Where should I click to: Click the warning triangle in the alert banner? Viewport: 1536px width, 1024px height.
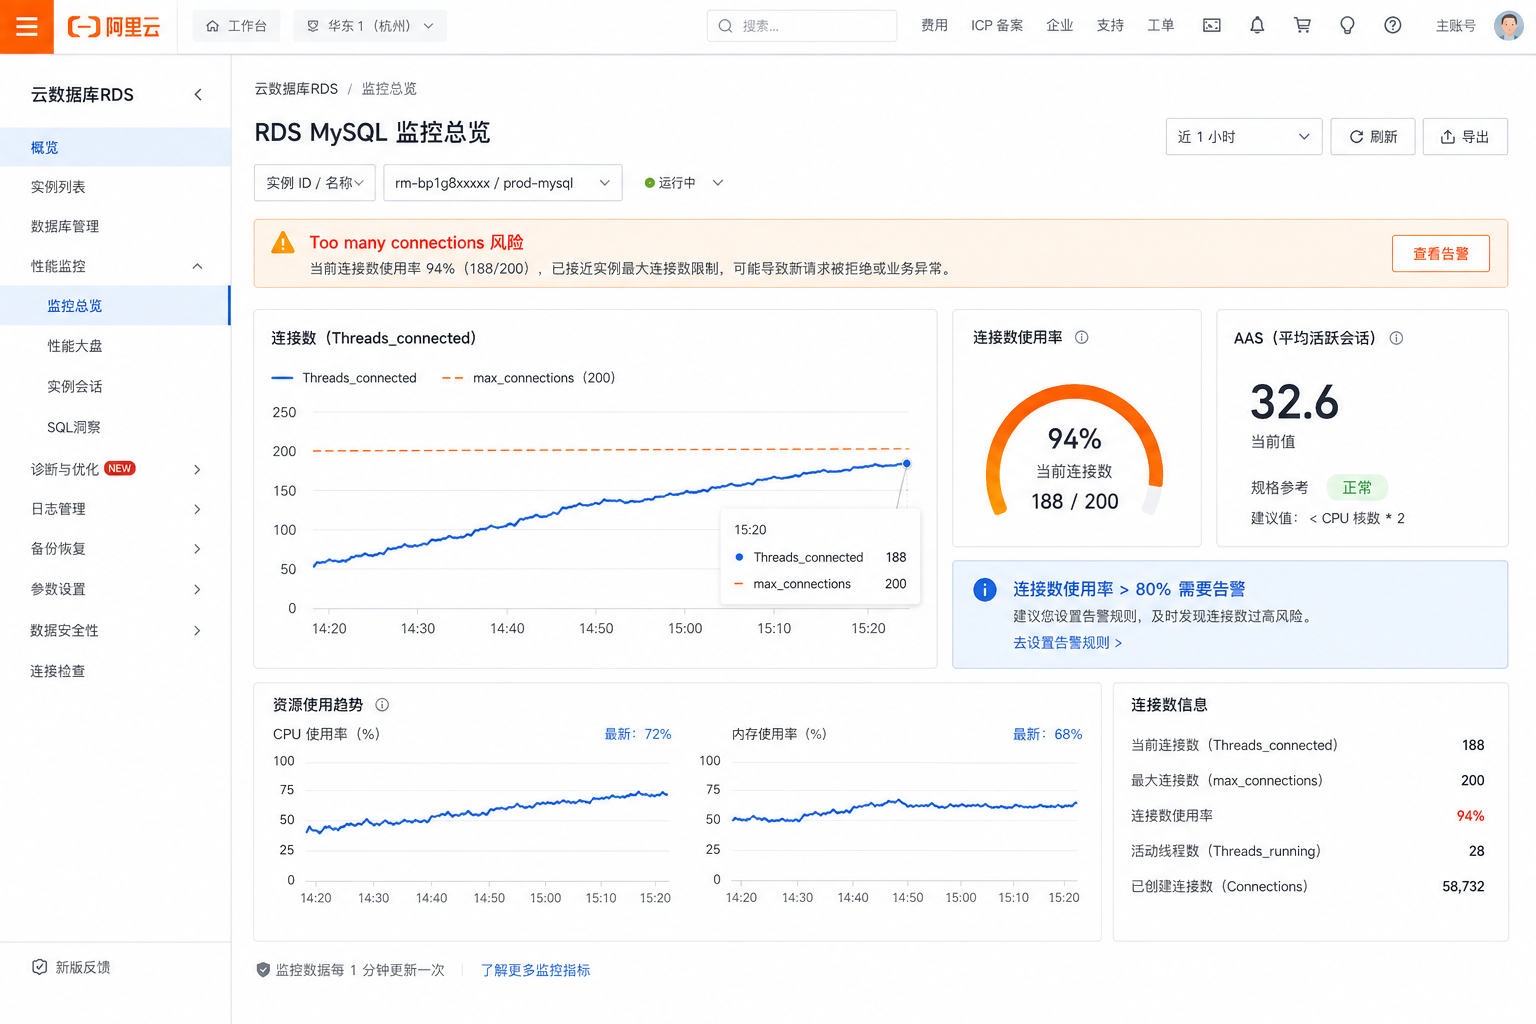click(283, 243)
